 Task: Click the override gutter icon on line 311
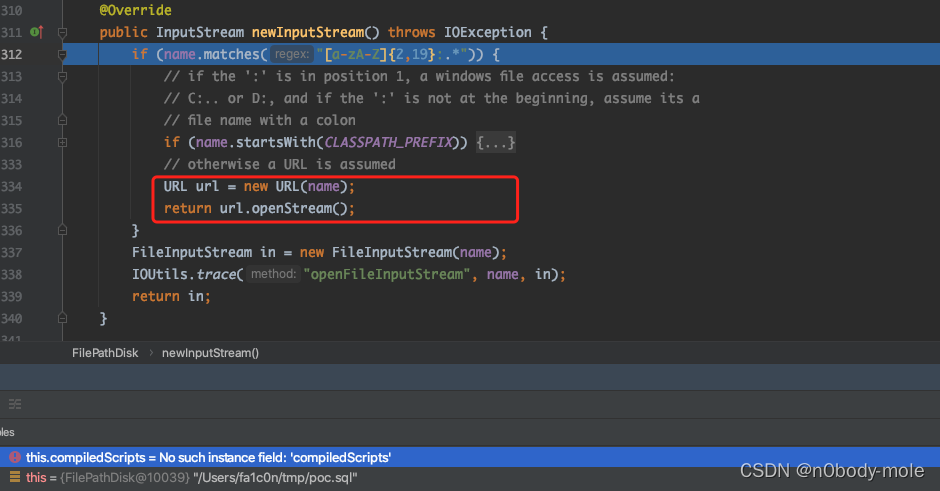(37, 32)
